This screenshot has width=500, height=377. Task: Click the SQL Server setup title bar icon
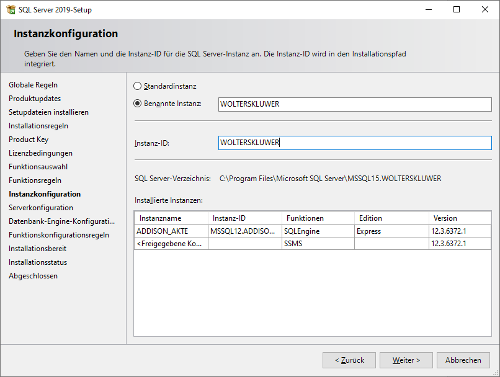tap(11, 10)
